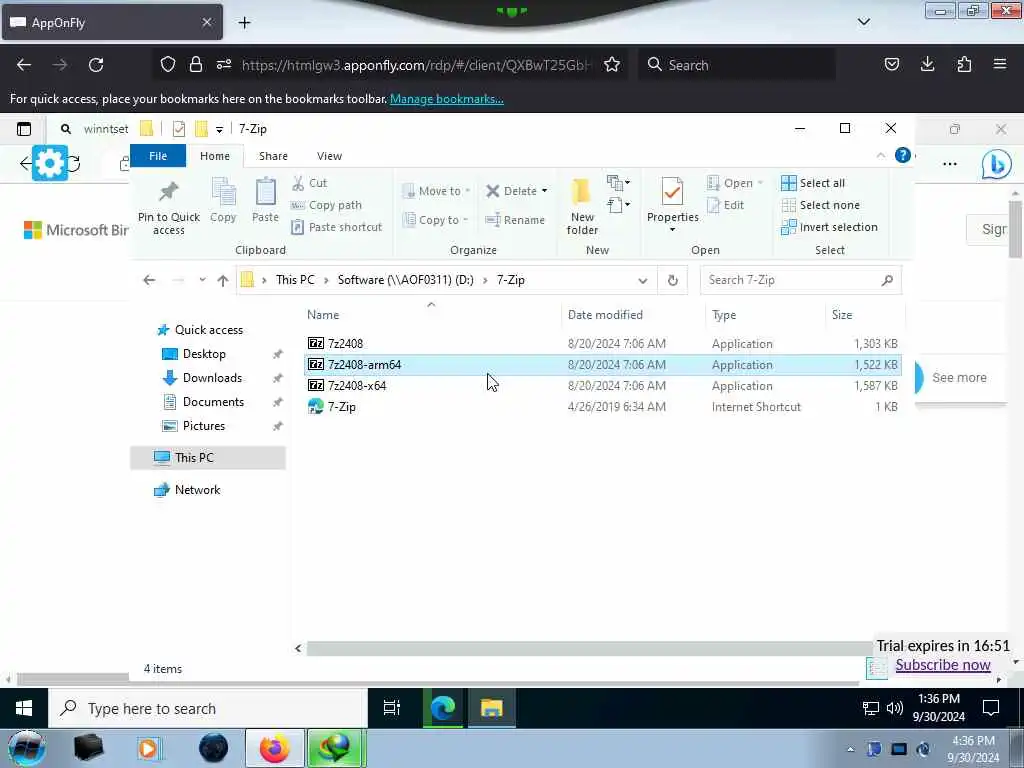The width and height of the screenshot is (1024, 768).
Task: Click Edit in the Open group
Action: tap(726, 205)
